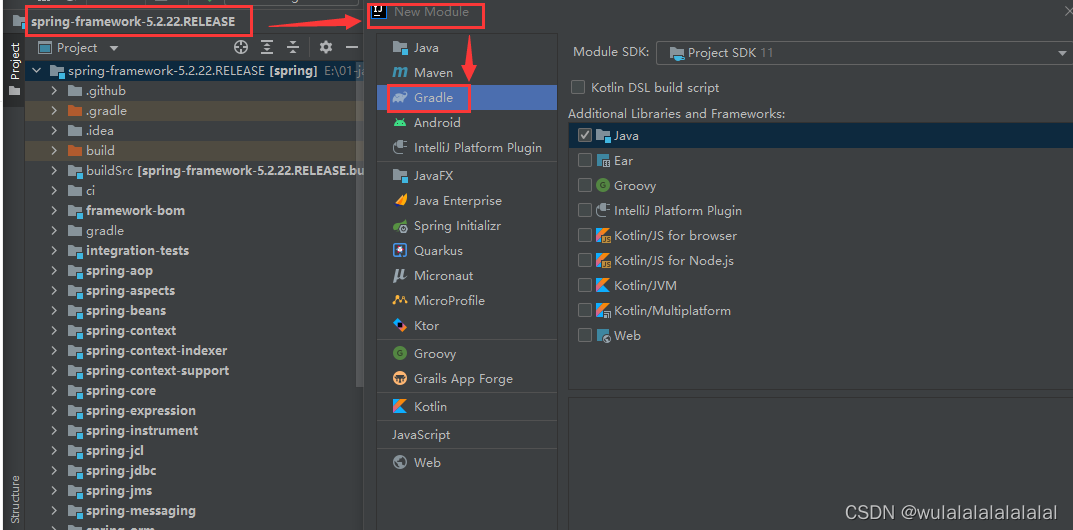The width and height of the screenshot is (1073, 530).
Task: Expand the buildSrc folder
Action: coord(54,170)
